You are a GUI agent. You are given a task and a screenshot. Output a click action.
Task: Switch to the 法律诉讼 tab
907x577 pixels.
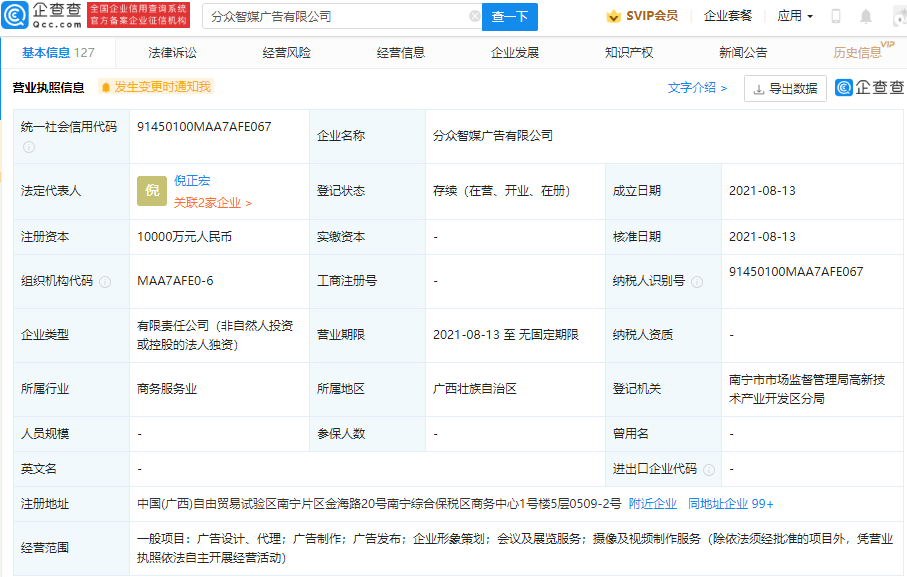[x=172, y=52]
